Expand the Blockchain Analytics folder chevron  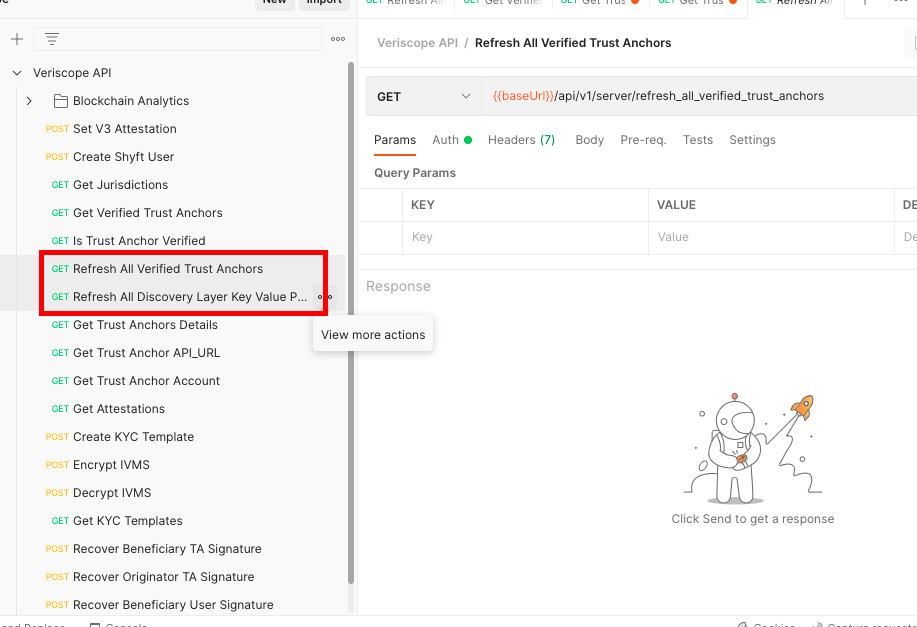click(x=29, y=101)
